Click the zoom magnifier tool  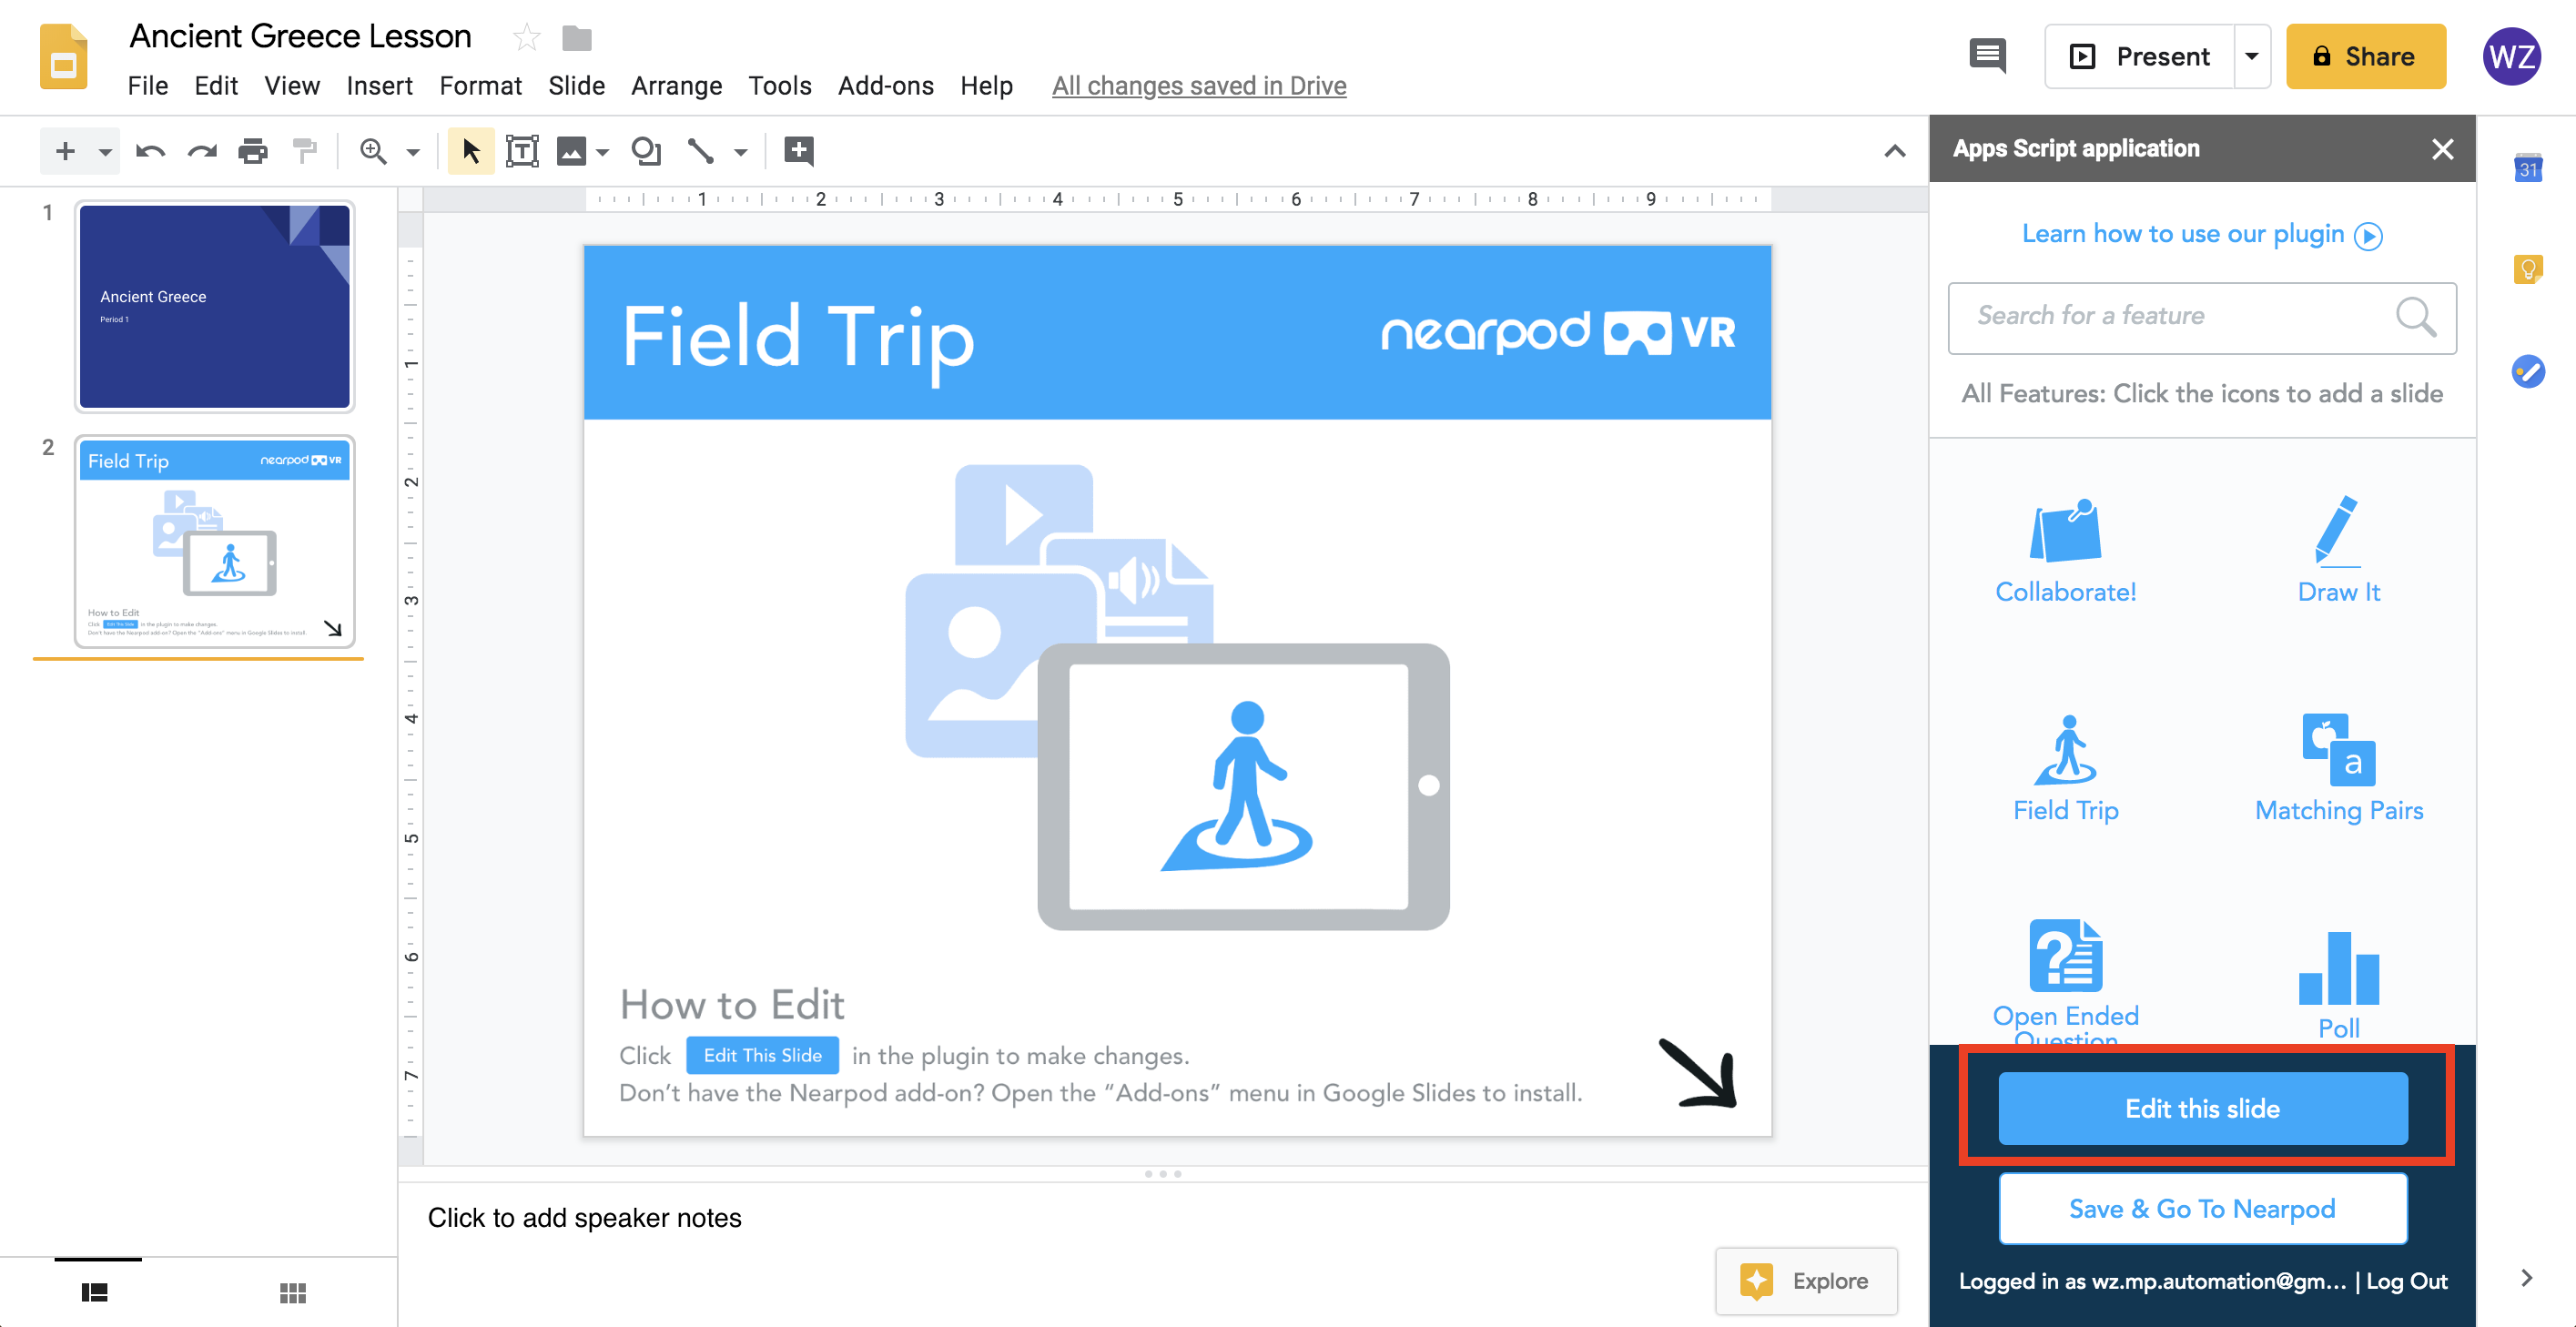[373, 151]
